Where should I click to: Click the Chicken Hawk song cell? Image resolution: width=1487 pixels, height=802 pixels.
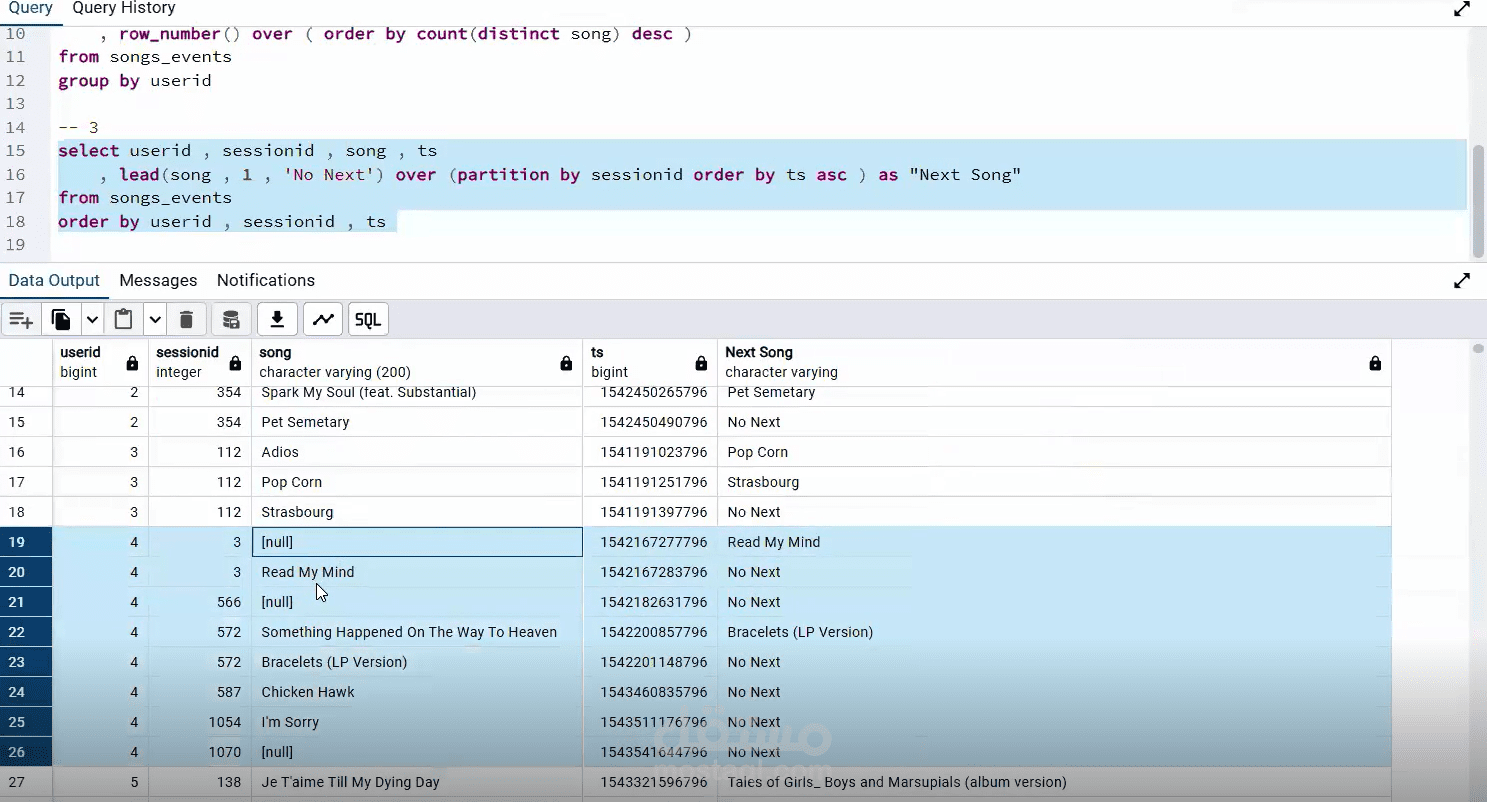click(417, 692)
